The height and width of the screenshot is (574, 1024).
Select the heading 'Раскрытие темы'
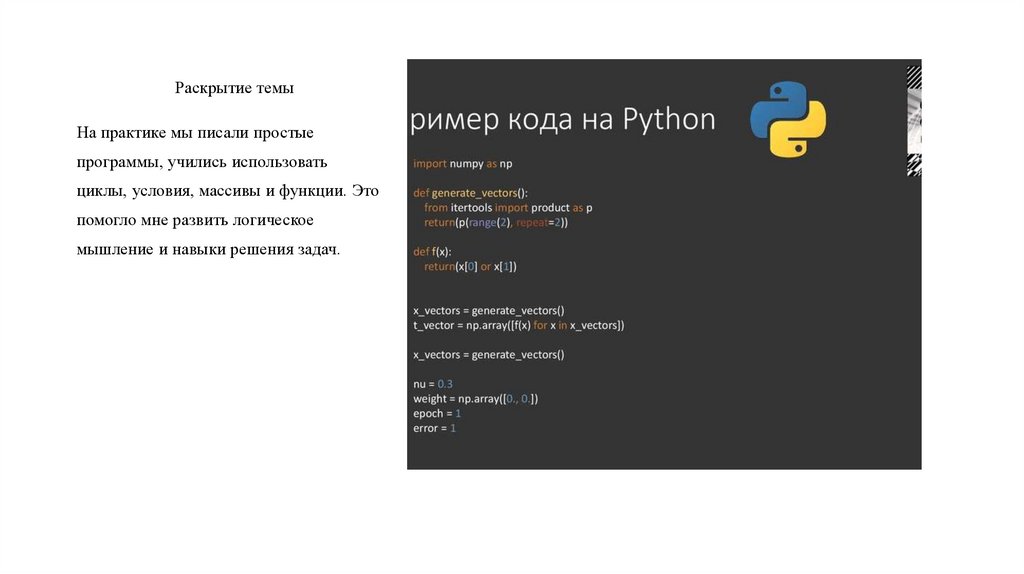234,88
